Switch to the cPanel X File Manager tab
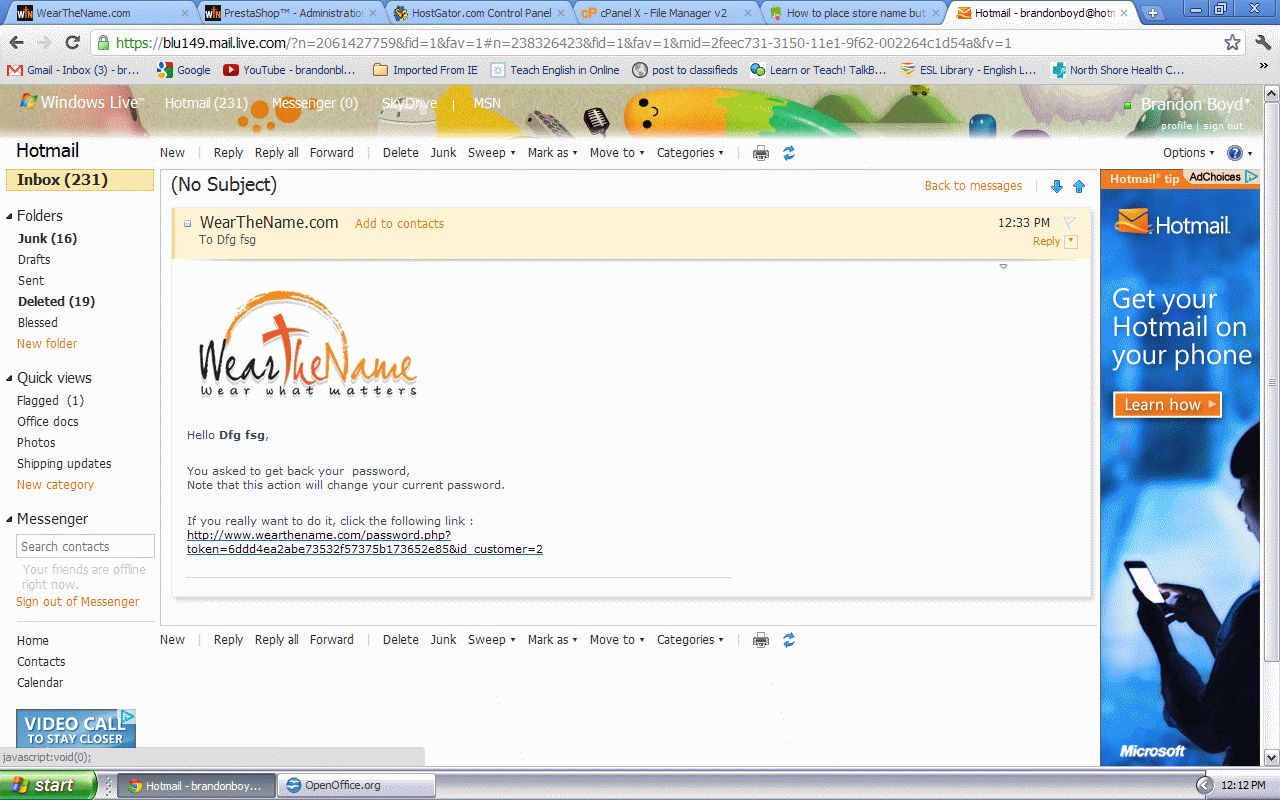The height and width of the screenshot is (800, 1280). pos(664,13)
